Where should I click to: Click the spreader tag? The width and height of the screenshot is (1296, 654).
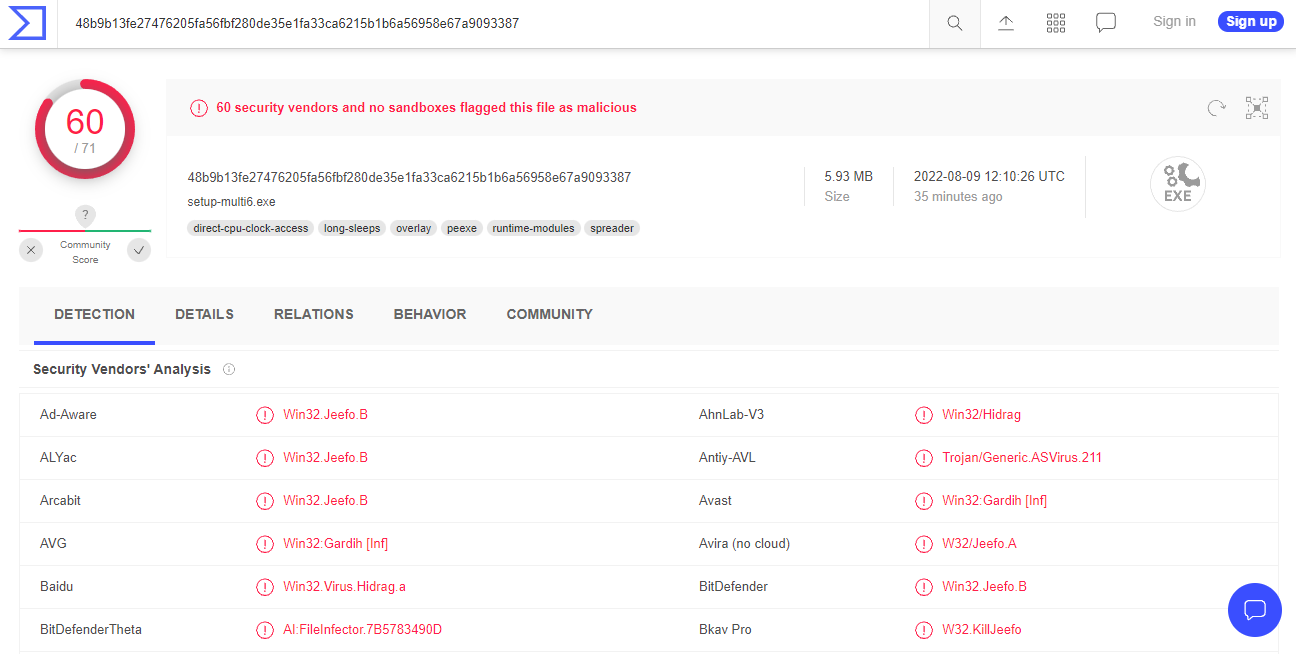click(x=612, y=228)
